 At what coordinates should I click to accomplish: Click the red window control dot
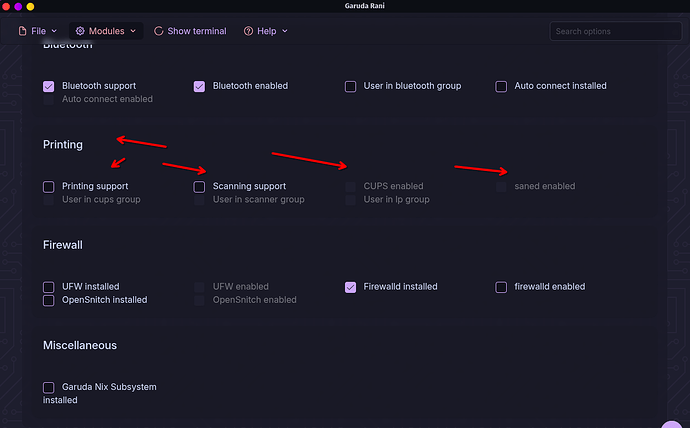6,6
